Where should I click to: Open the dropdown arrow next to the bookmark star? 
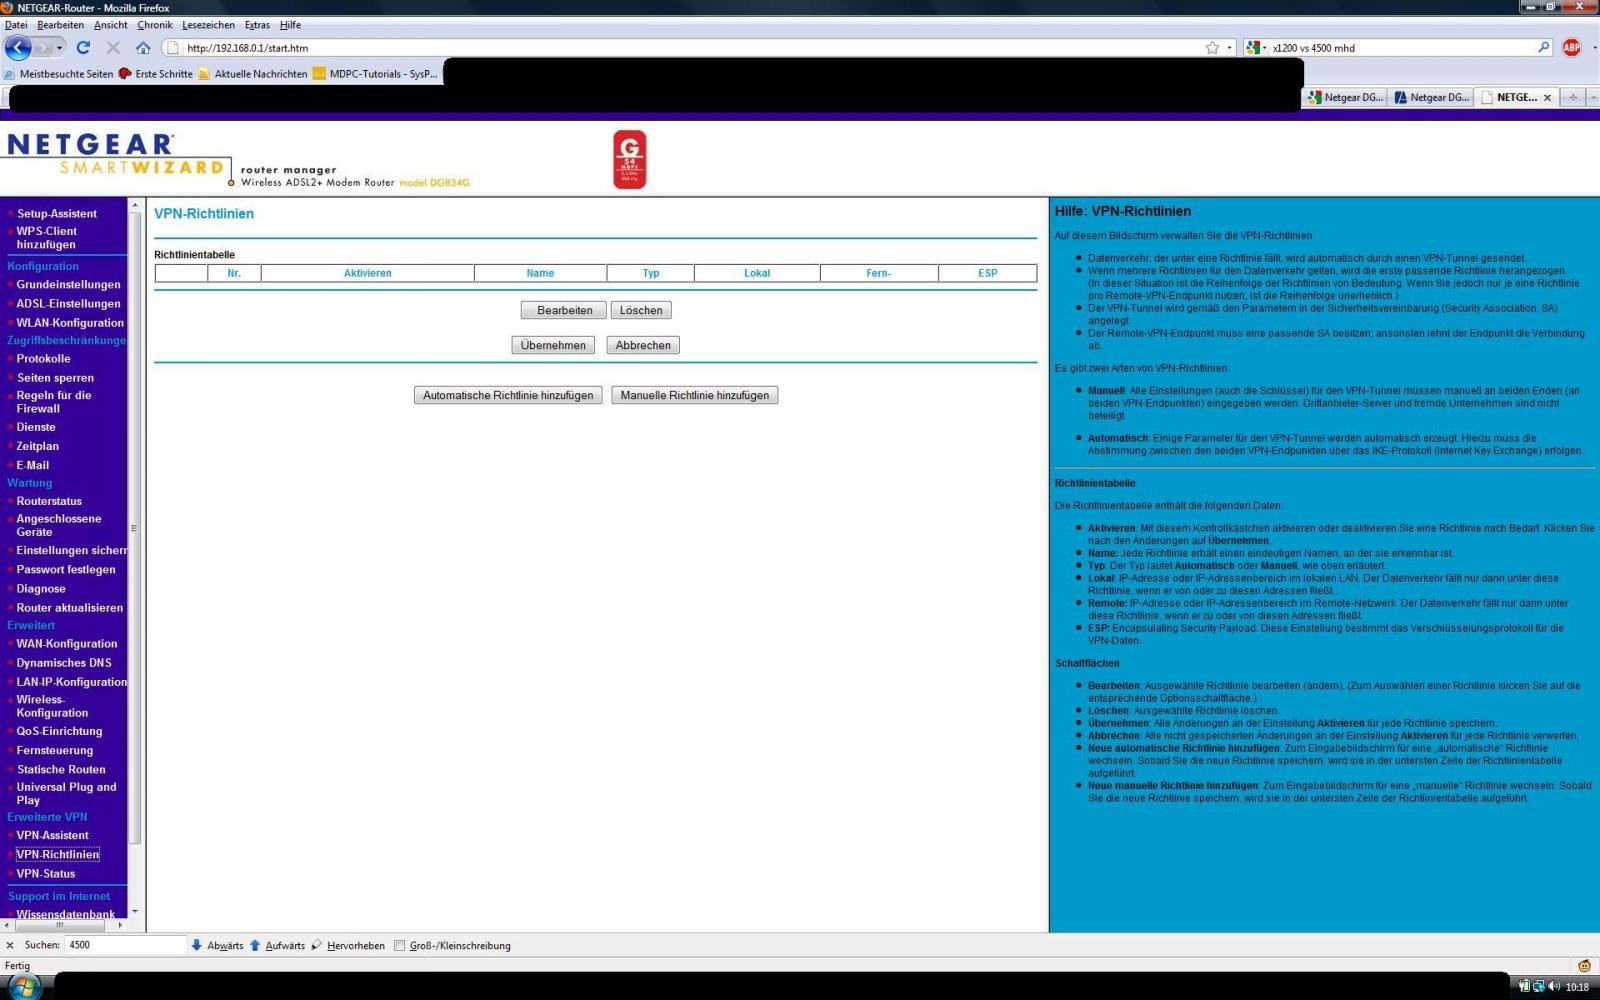click(x=1229, y=47)
